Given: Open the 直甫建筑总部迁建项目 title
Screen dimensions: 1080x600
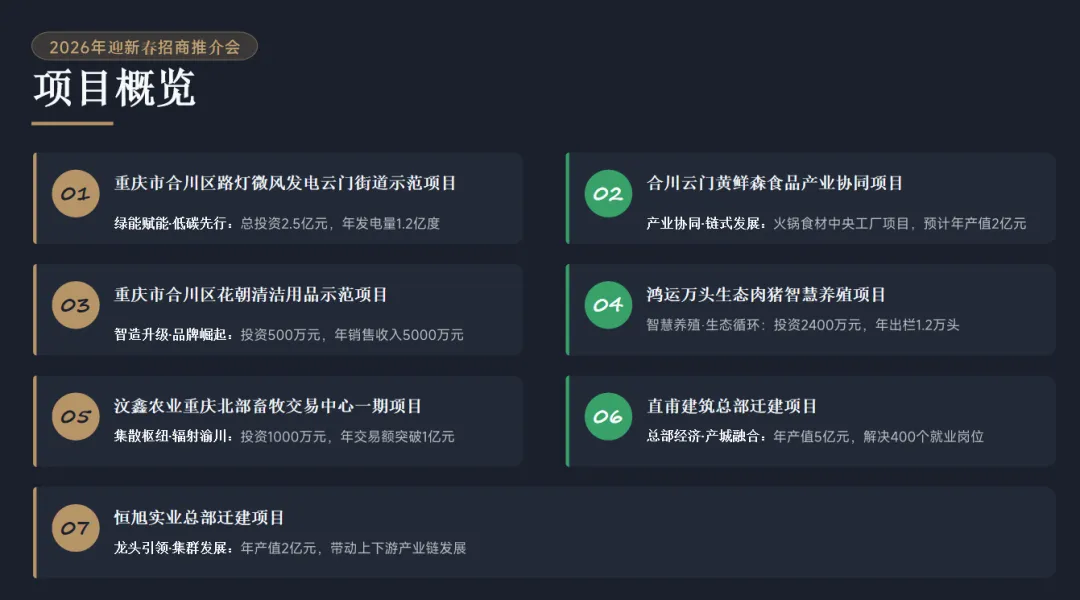Looking at the screenshot, I should pyautogui.click(x=731, y=406).
